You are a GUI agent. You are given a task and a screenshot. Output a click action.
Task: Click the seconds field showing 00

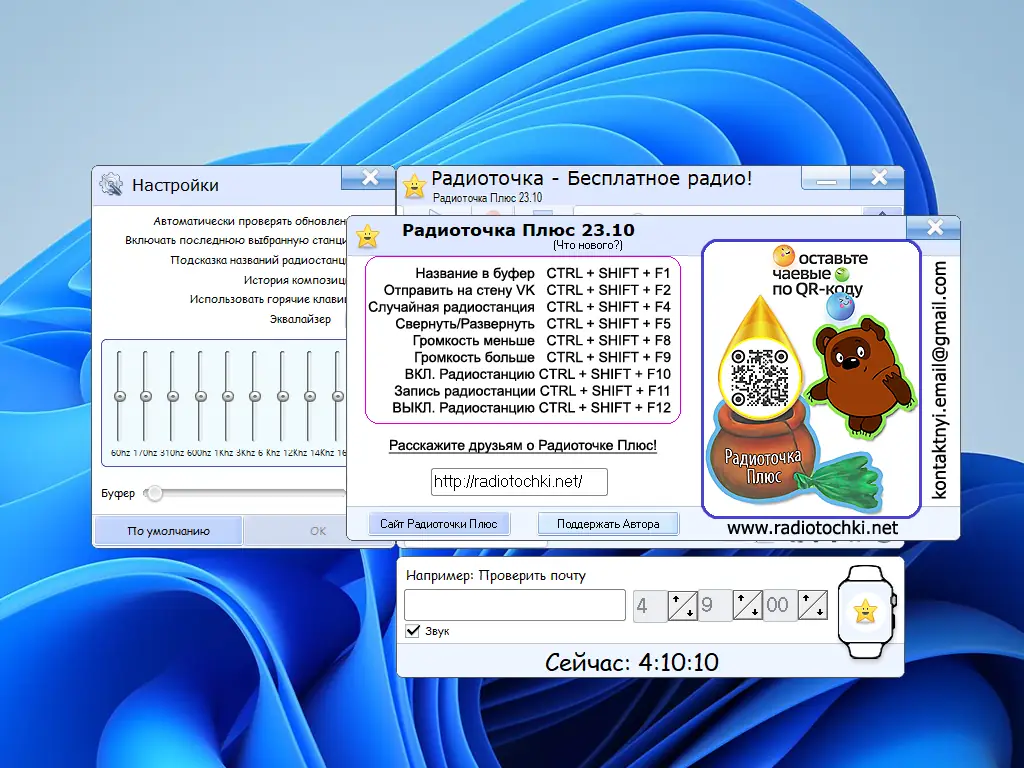pos(780,605)
